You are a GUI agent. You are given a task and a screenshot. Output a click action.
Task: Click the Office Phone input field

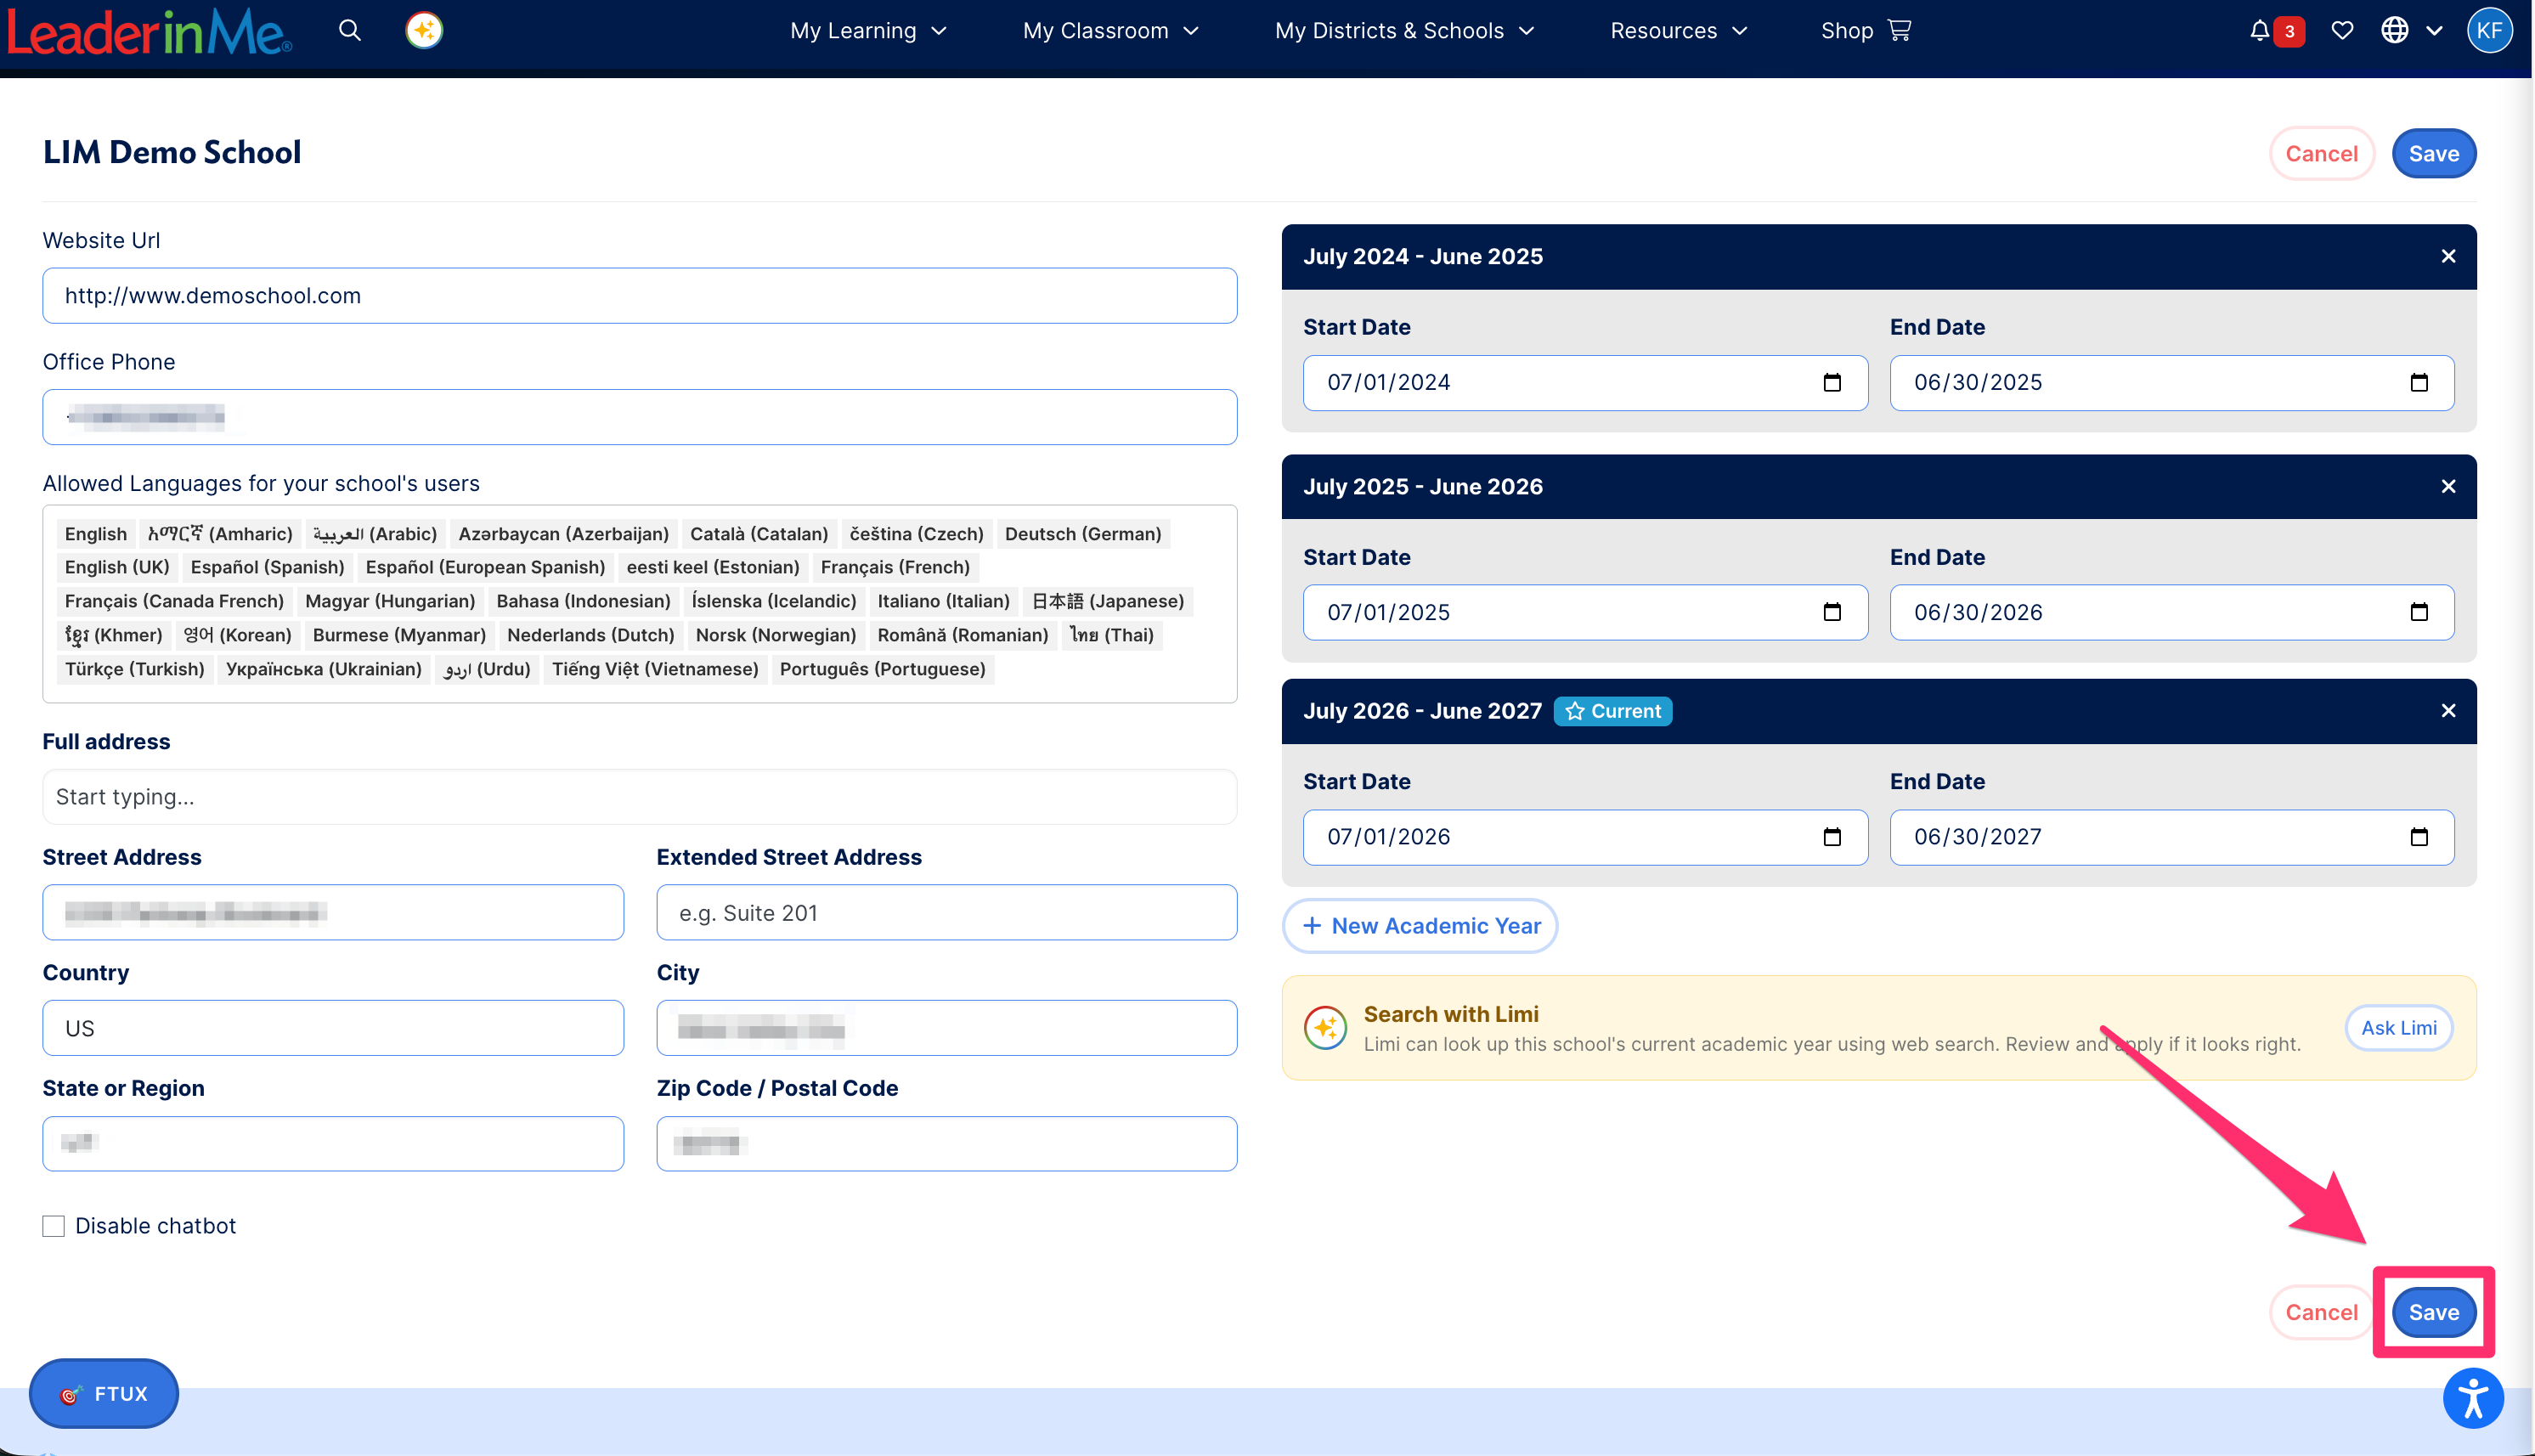pyautogui.click(x=639, y=417)
